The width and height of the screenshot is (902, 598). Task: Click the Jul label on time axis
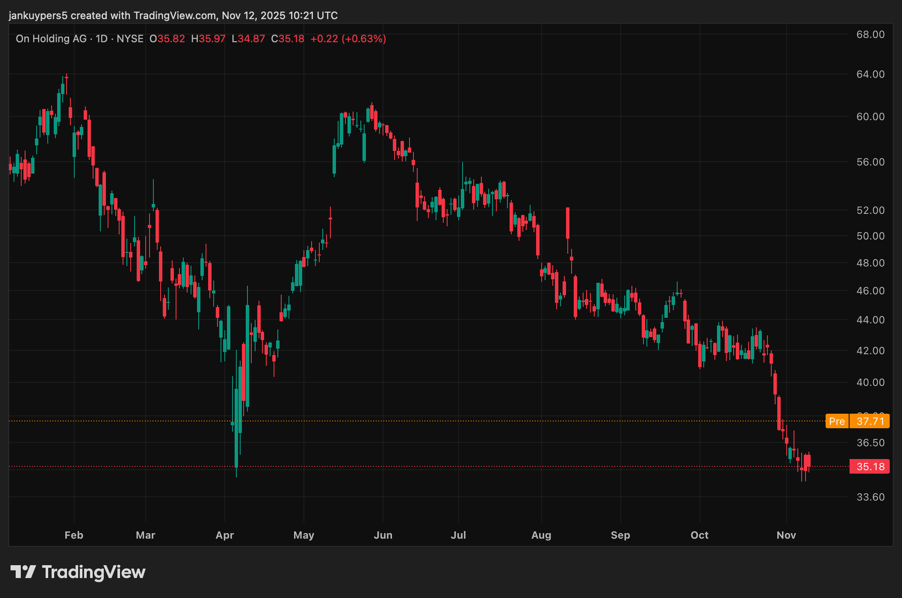pyautogui.click(x=458, y=535)
